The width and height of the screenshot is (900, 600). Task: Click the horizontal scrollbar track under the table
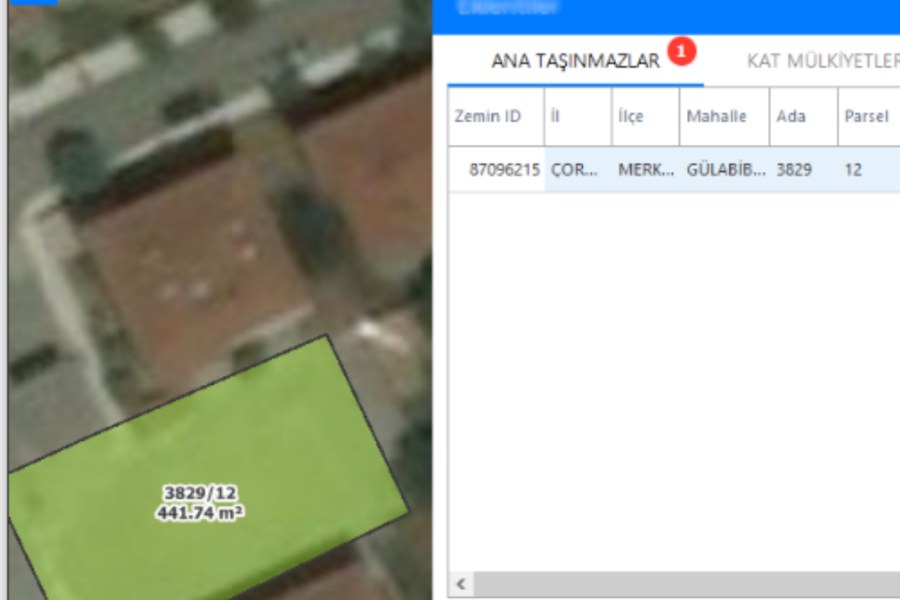pyautogui.click(x=686, y=584)
